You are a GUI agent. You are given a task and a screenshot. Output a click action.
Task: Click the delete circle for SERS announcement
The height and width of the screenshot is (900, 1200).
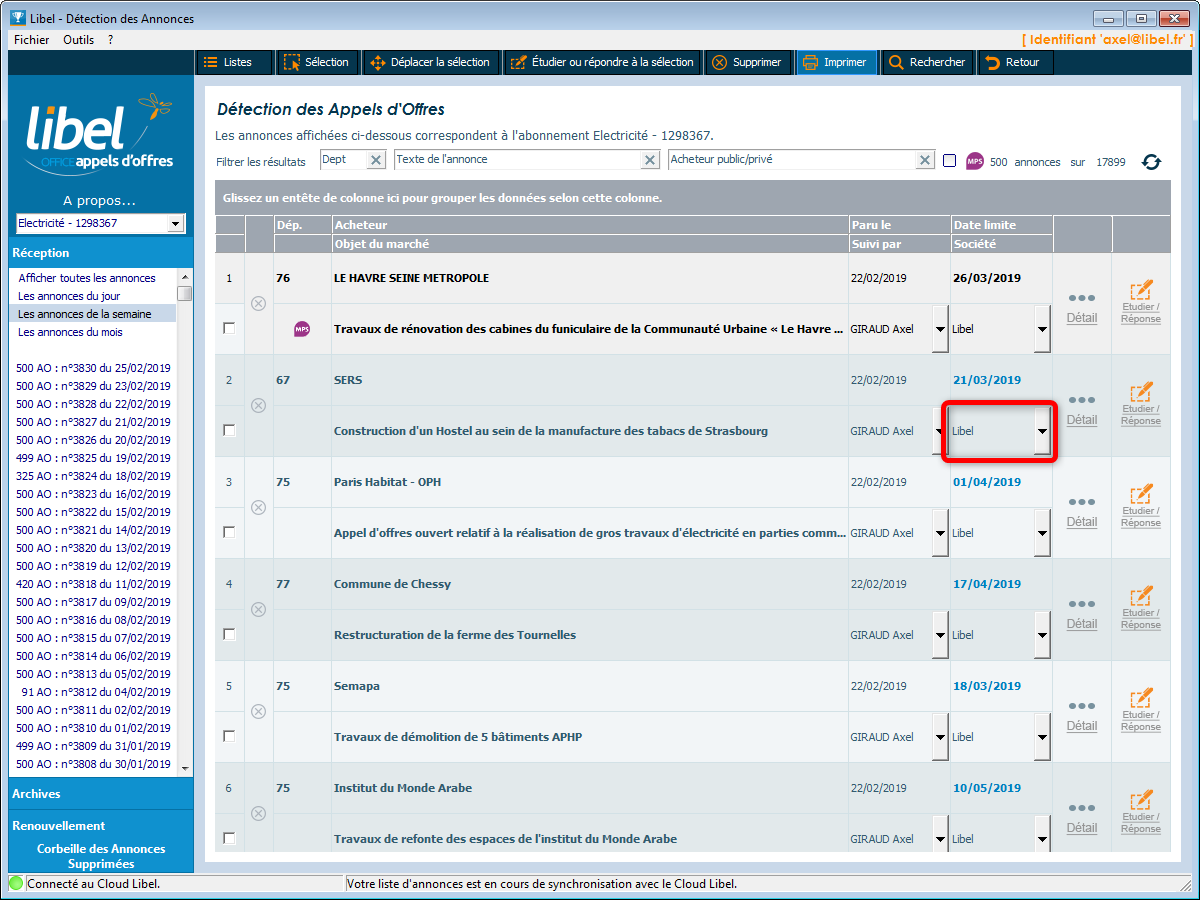(x=258, y=405)
